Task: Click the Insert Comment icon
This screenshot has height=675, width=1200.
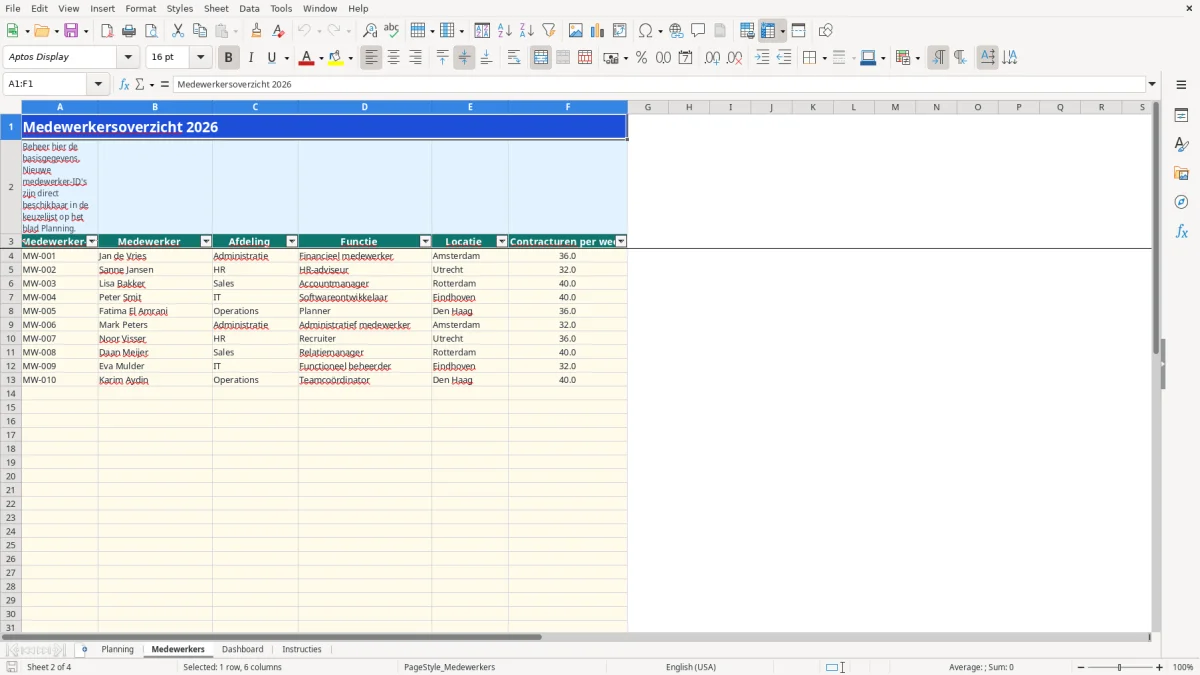Action: click(x=698, y=31)
